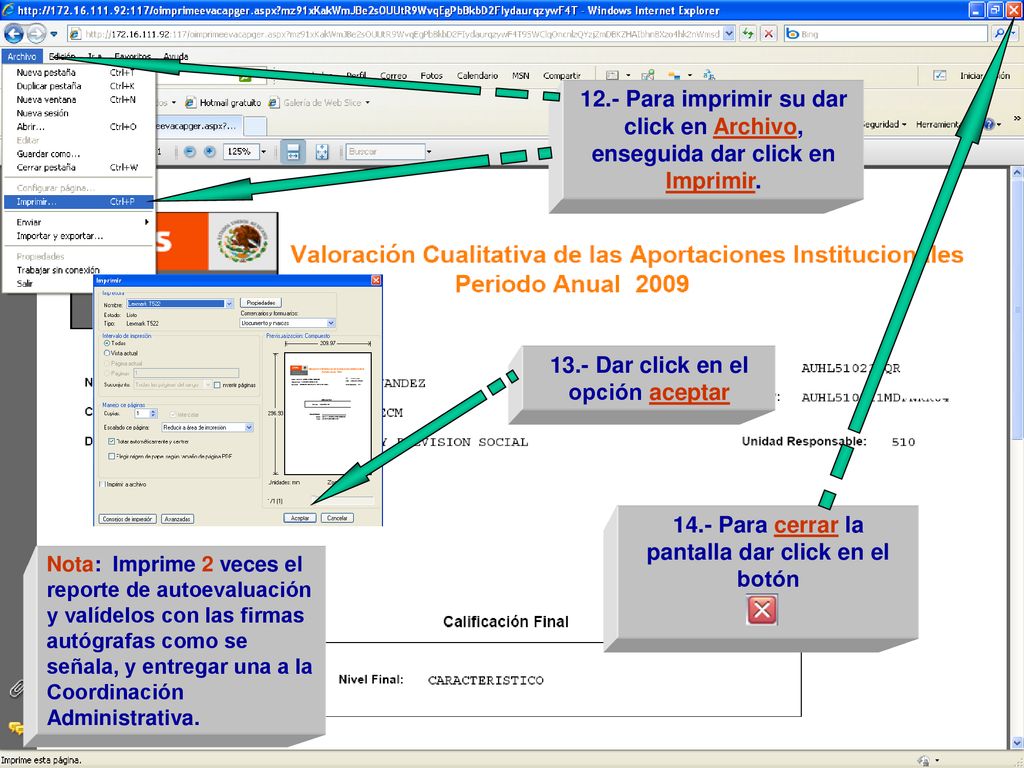Viewport: 1024px width, 768px height.
Task: Click the Consejos de impresión button
Action: (x=128, y=519)
